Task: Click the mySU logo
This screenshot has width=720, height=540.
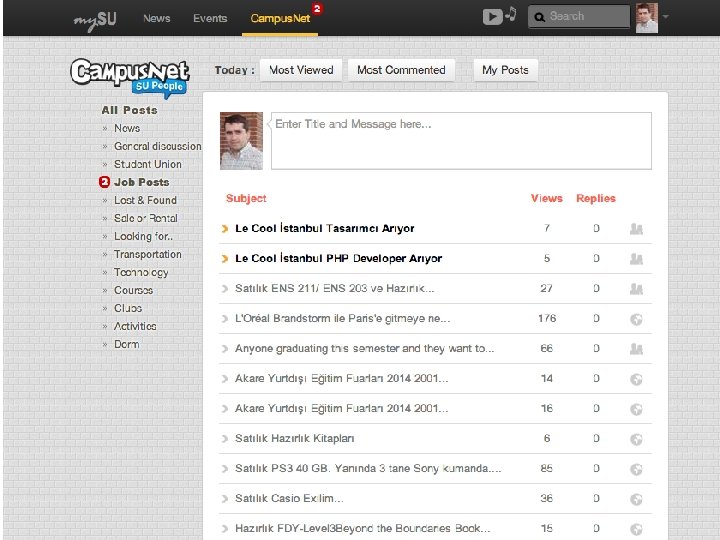Action: [95, 20]
